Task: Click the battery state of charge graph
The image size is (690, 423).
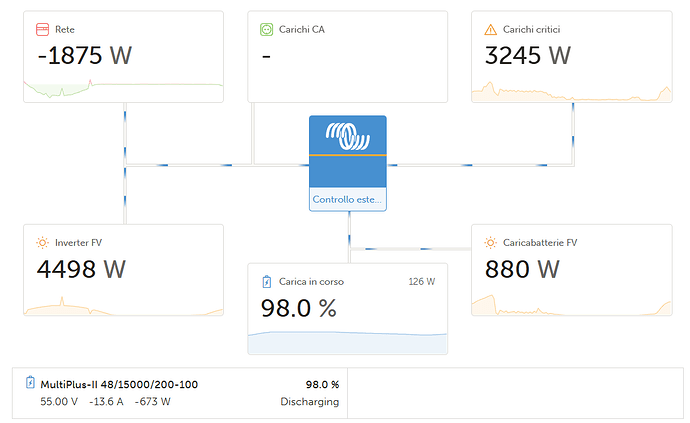Action: coord(348,342)
